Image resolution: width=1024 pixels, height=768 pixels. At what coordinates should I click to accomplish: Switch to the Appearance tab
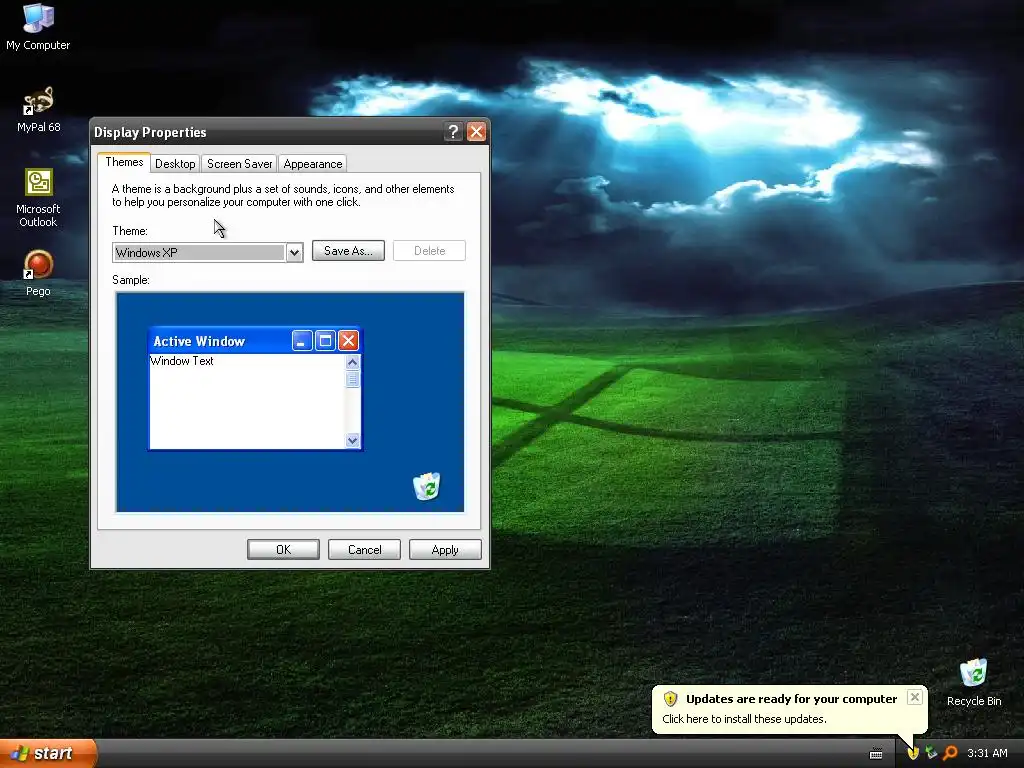click(x=312, y=164)
